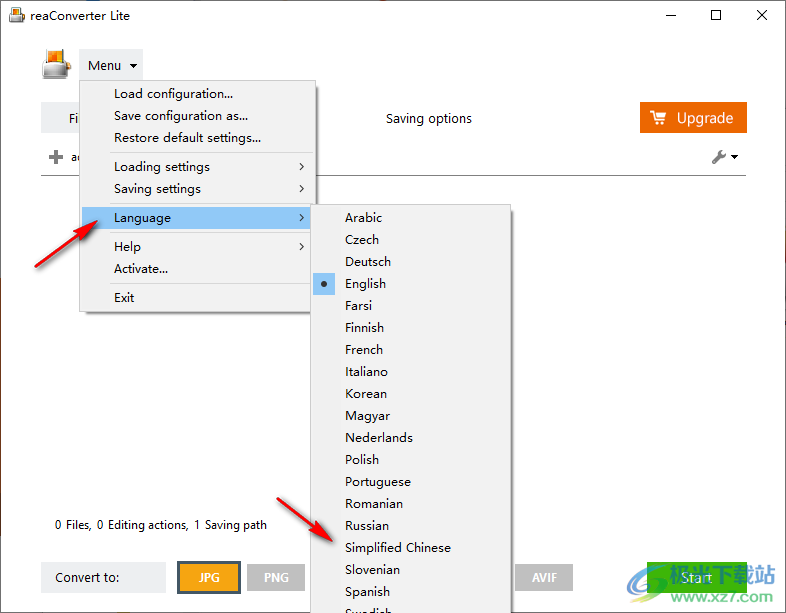The image size is (786, 613).
Task: Pick Spanish in language list
Action: tap(411, 592)
